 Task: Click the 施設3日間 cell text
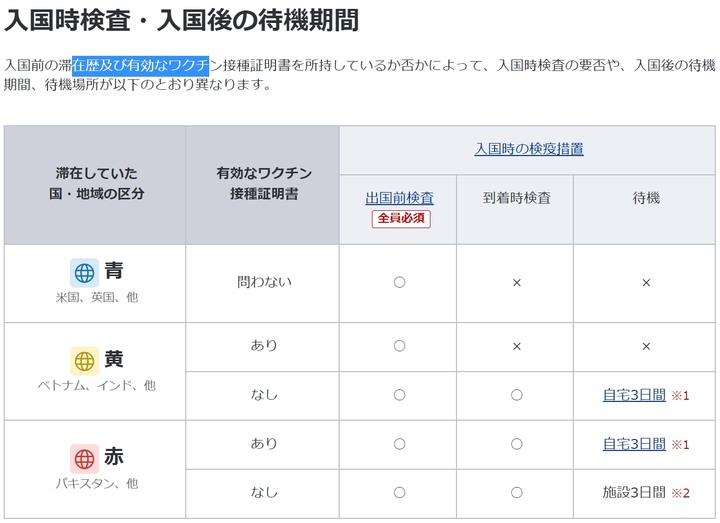pos(634,493)
